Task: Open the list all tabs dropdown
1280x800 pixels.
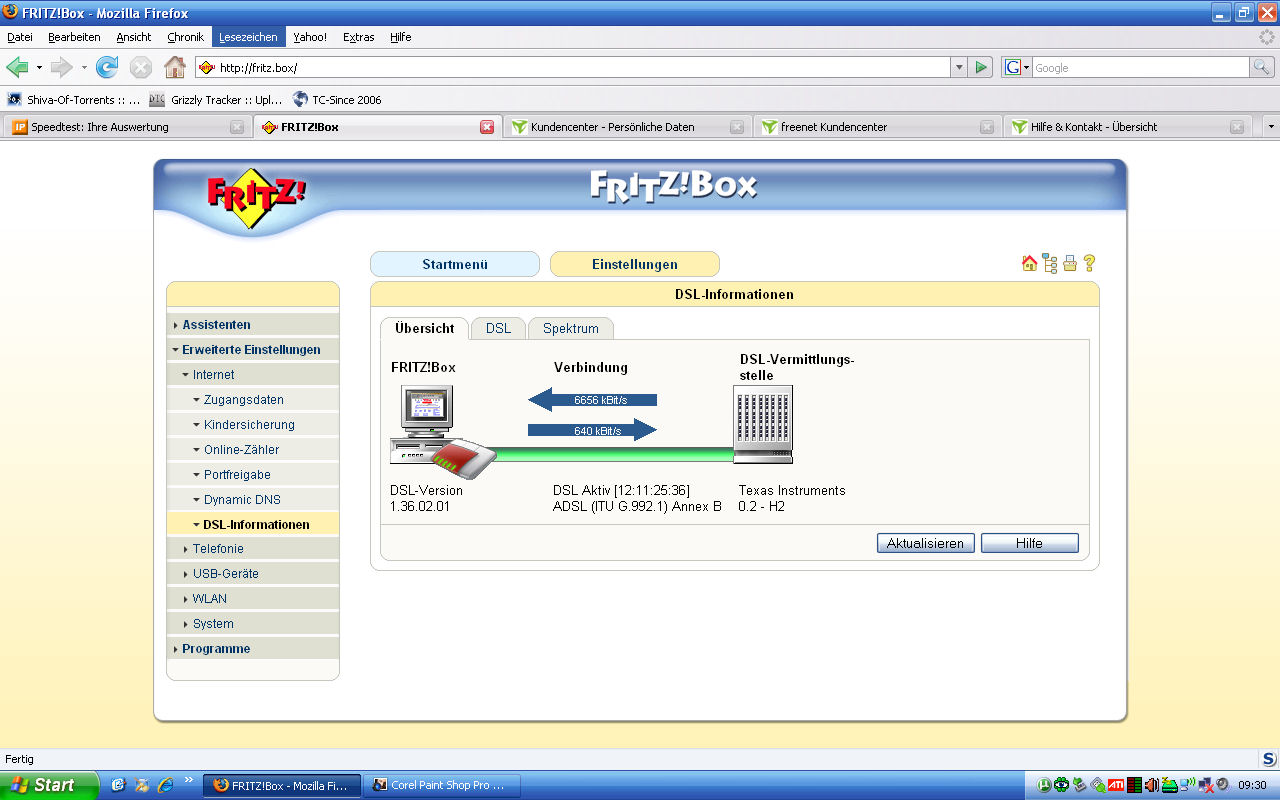Action: point(1271,127)
